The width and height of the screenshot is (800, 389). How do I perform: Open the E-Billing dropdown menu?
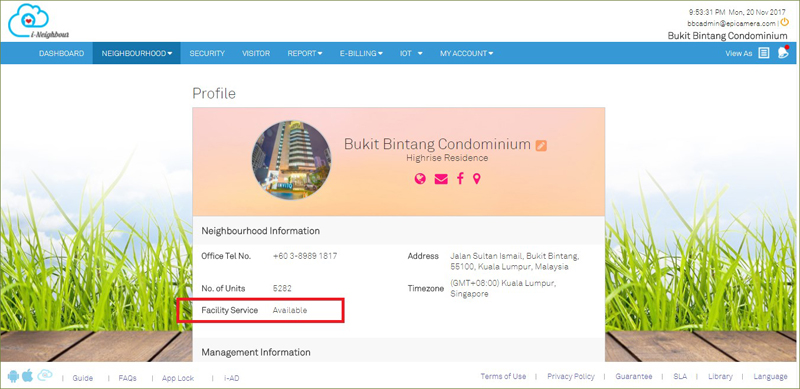click(x=361, y=53)
